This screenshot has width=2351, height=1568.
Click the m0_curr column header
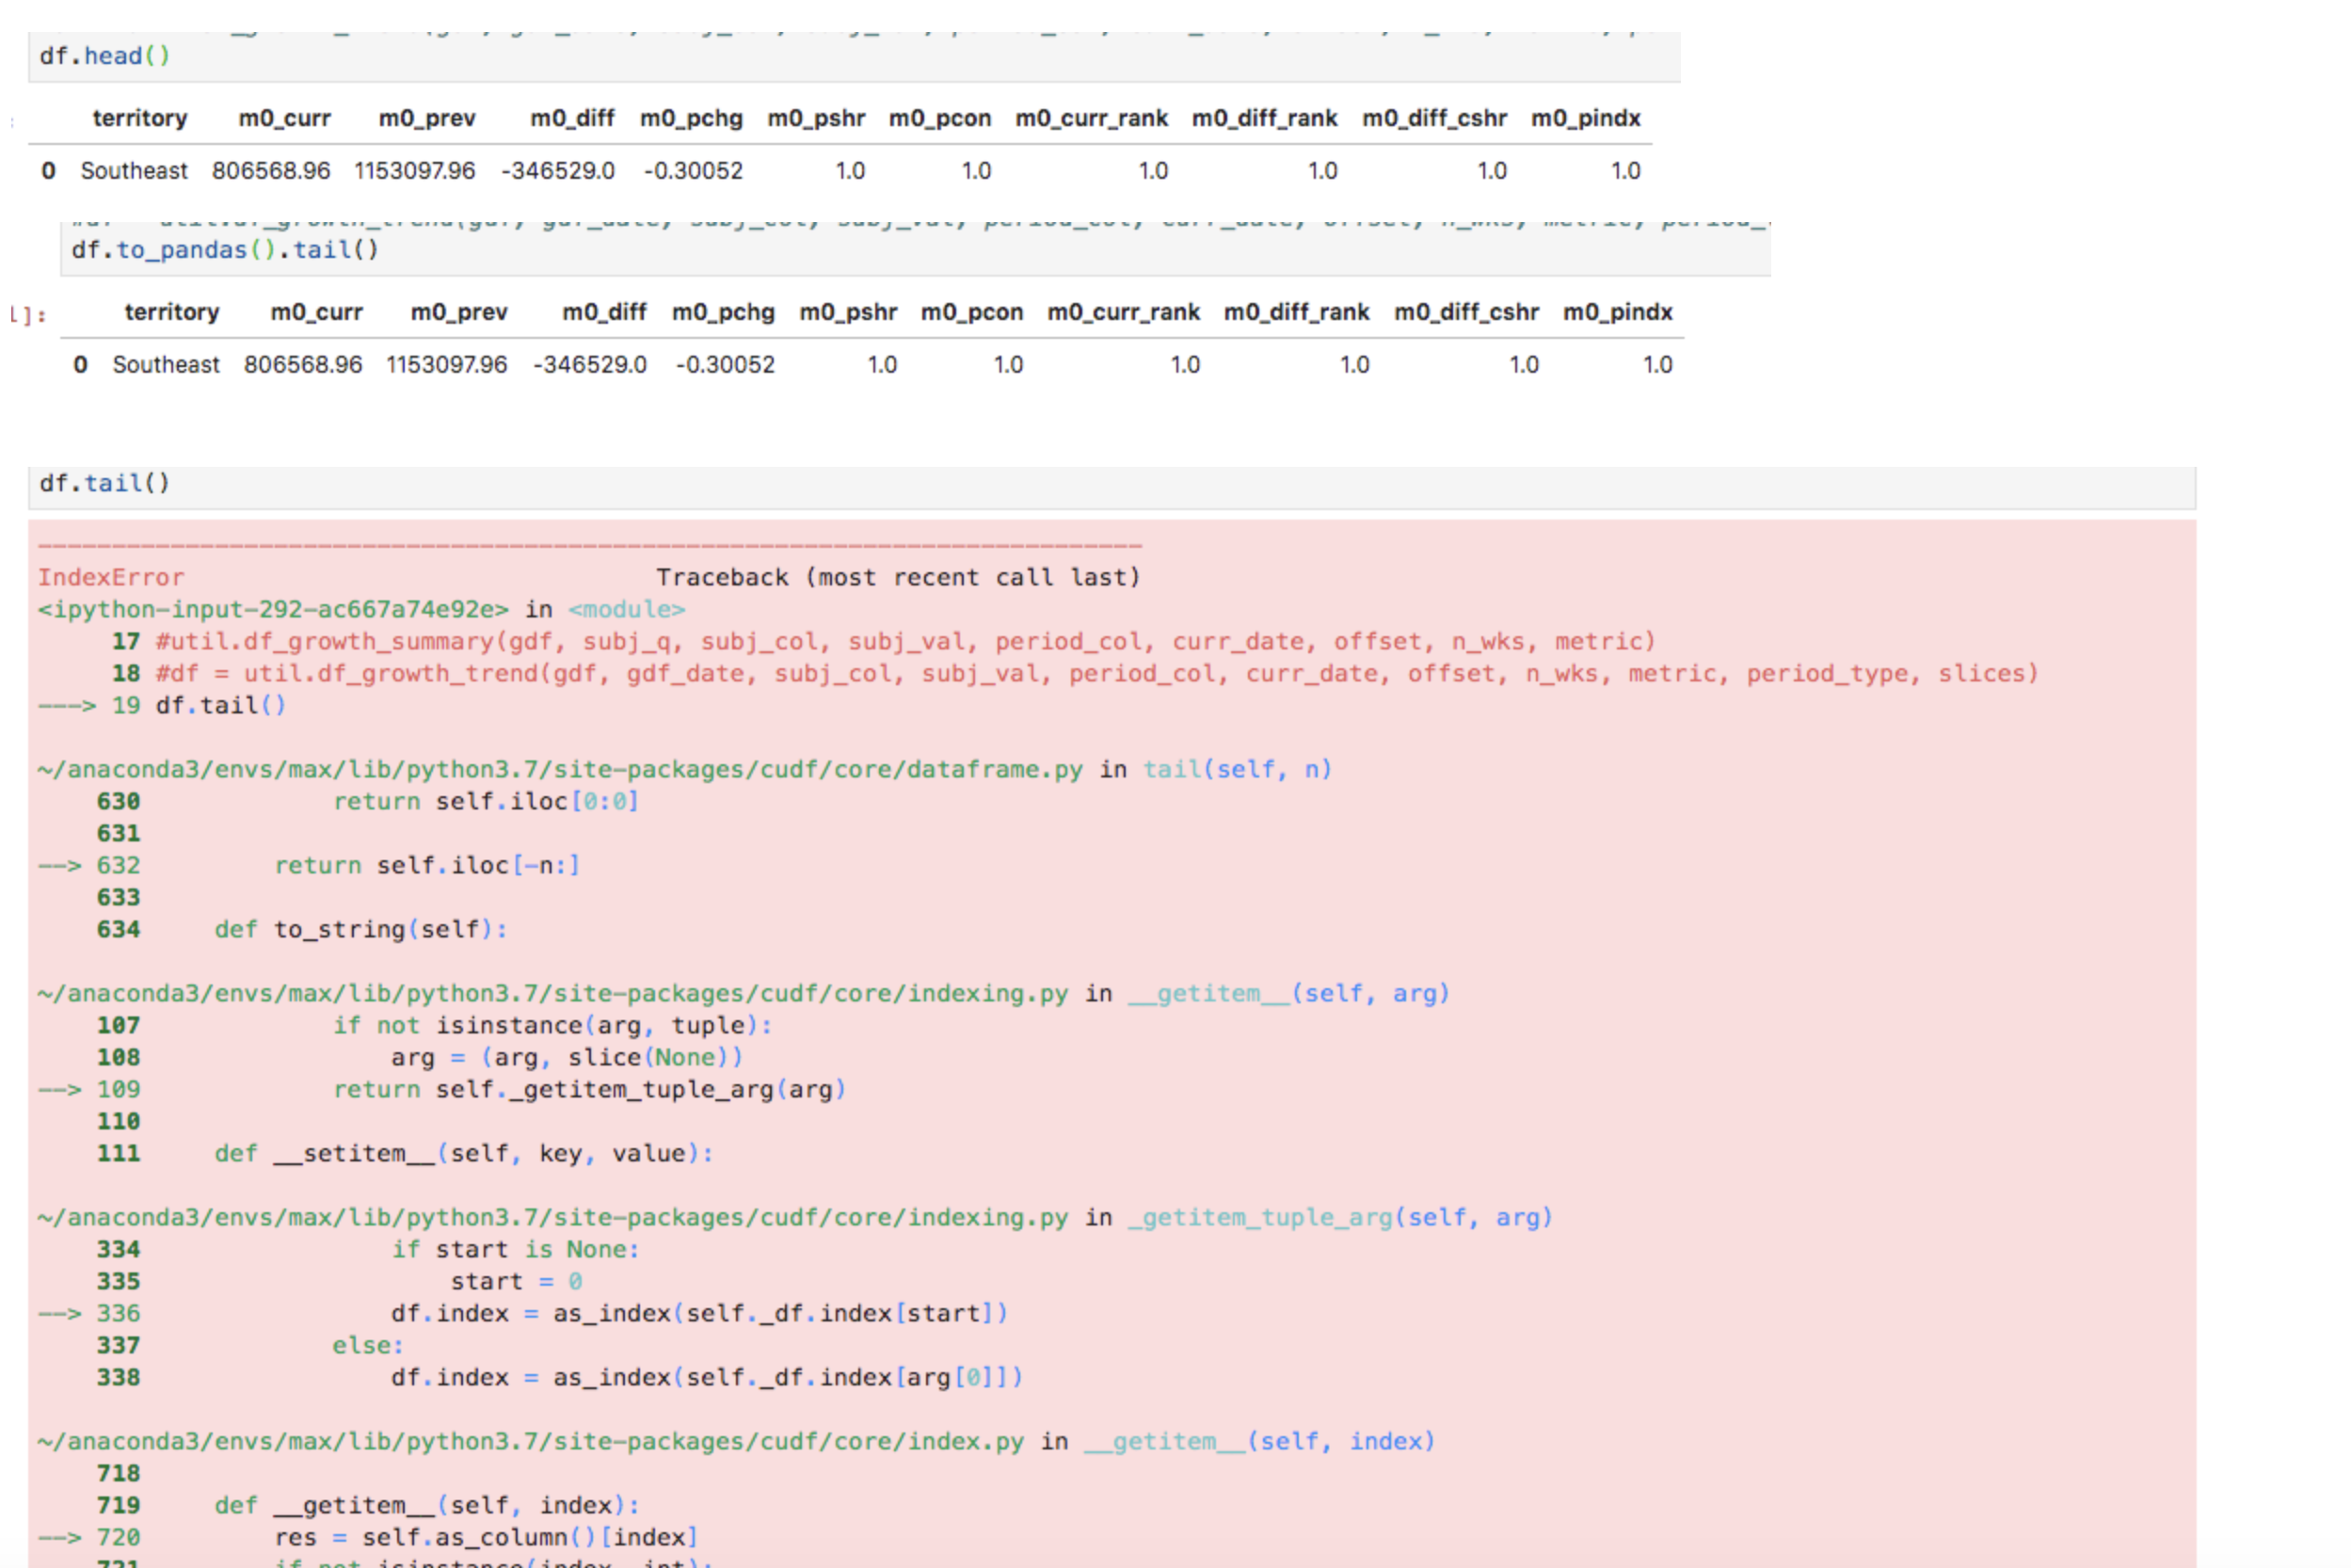coord(284,118)
